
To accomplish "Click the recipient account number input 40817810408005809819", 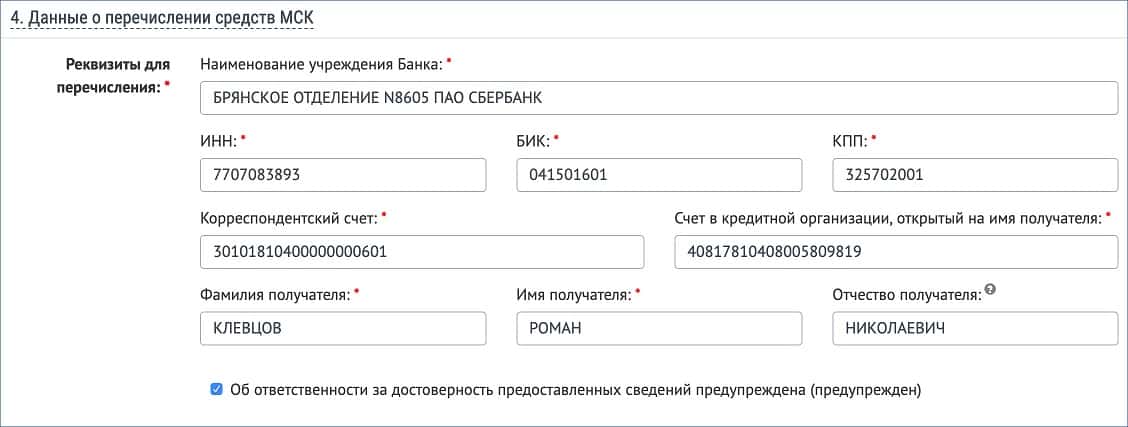I will [896, 252].
